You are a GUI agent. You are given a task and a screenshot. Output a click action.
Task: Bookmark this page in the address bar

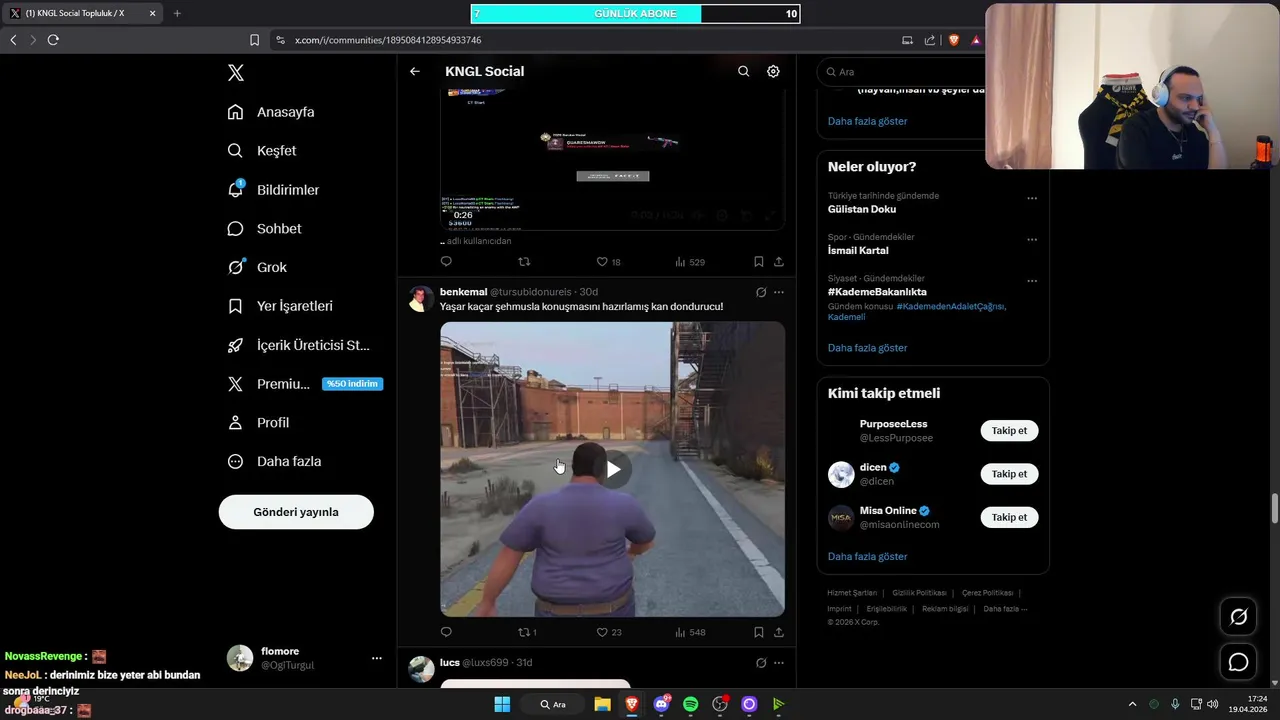click(254, 40)
